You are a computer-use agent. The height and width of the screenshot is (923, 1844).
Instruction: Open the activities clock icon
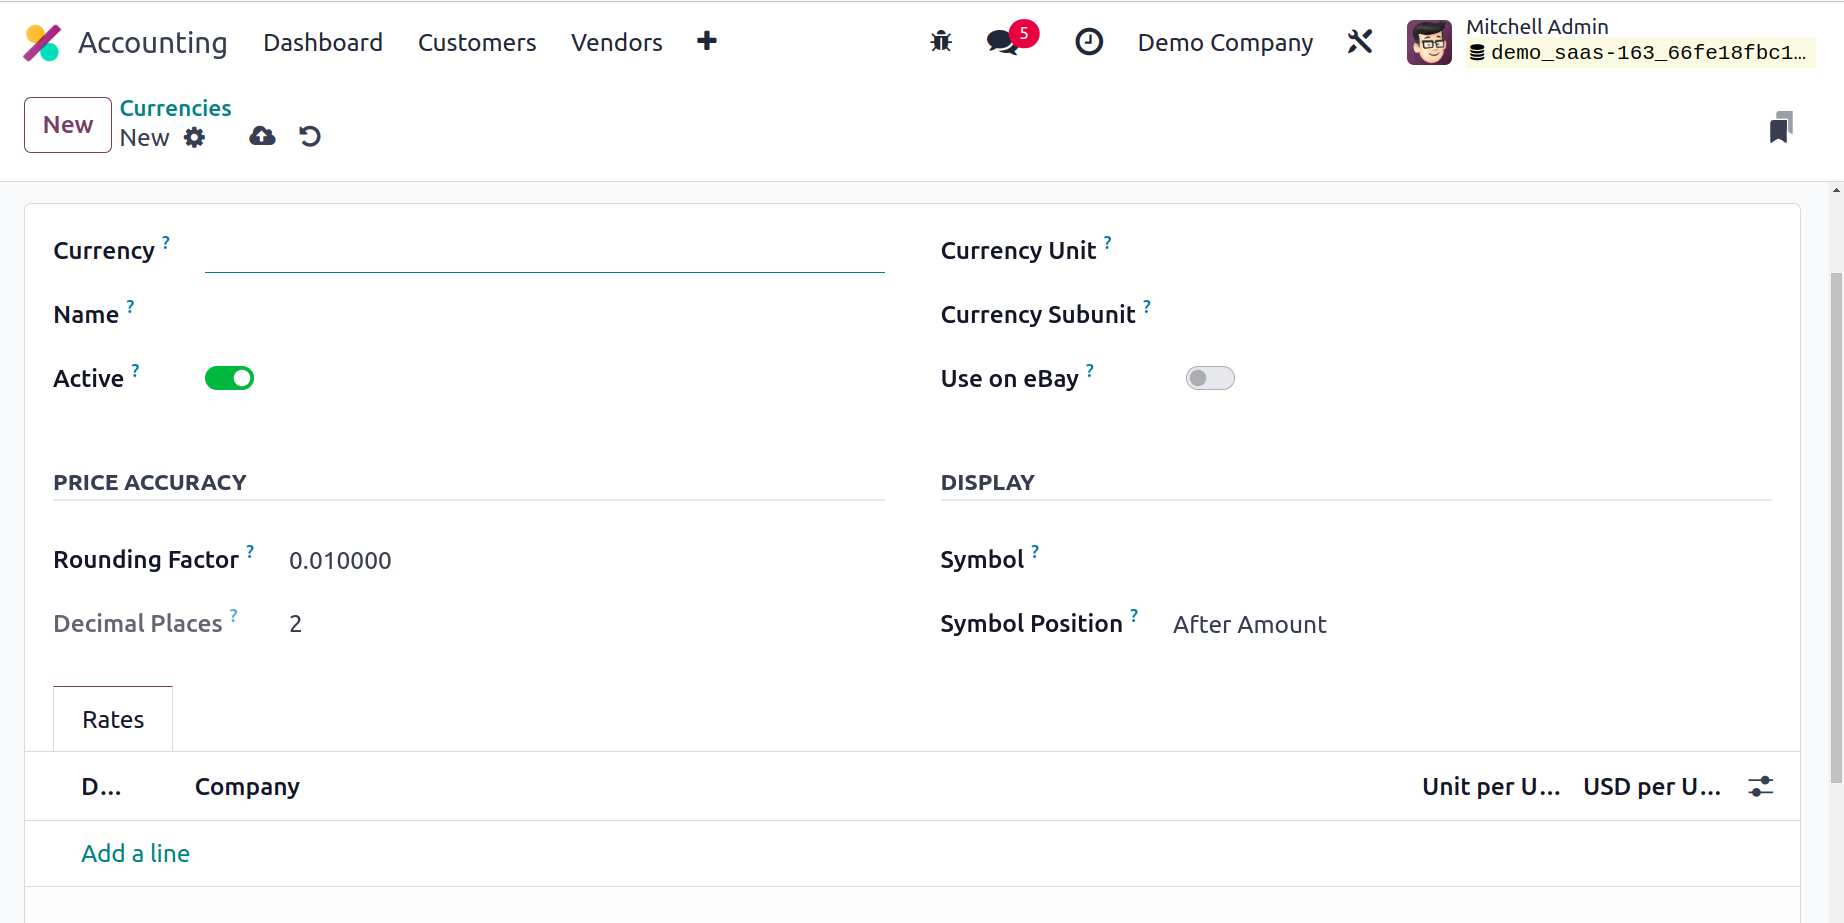point(1089,42)
